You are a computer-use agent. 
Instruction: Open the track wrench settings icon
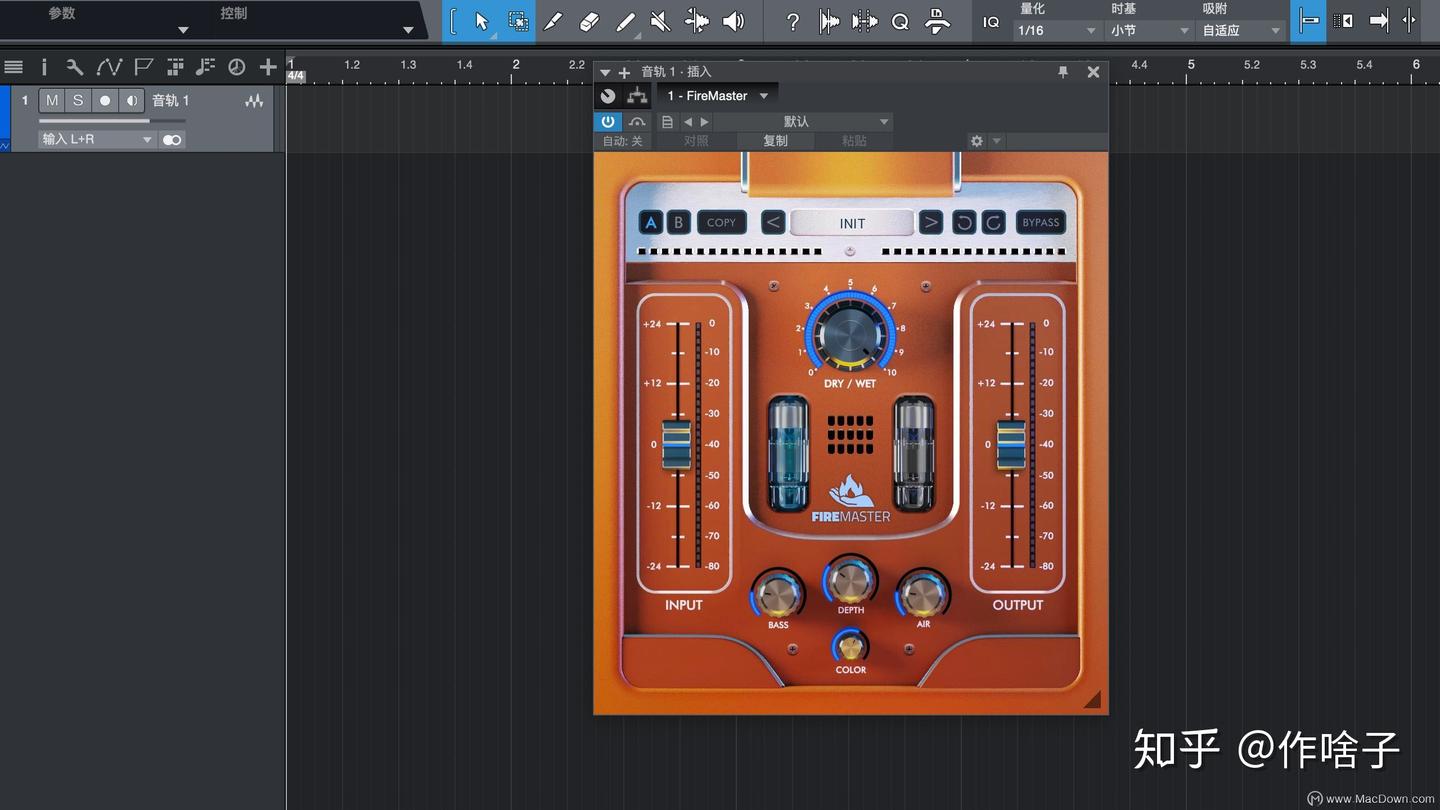(x=74, y=67)
